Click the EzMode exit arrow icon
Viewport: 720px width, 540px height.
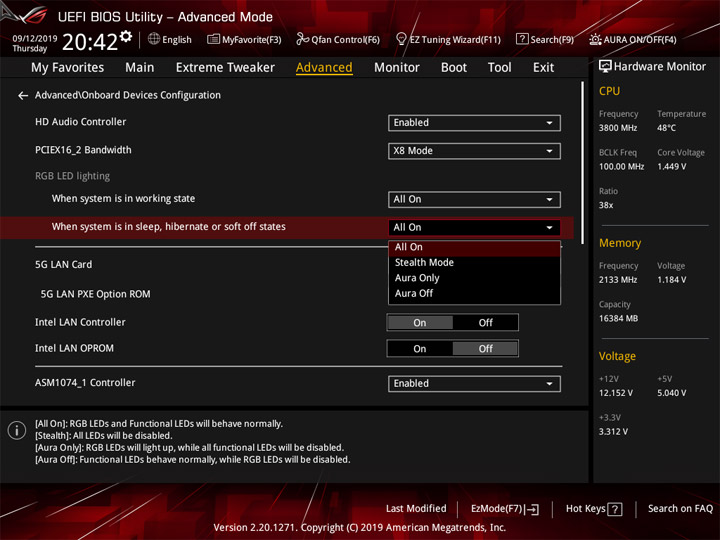[x=532, y=509]
